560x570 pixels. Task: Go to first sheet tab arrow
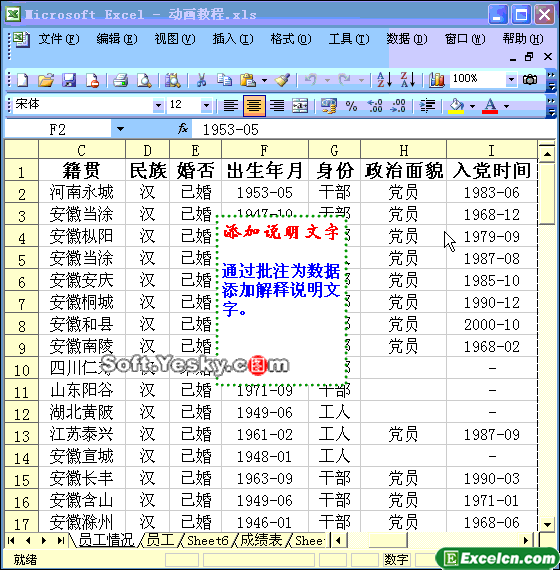(11, 541)
